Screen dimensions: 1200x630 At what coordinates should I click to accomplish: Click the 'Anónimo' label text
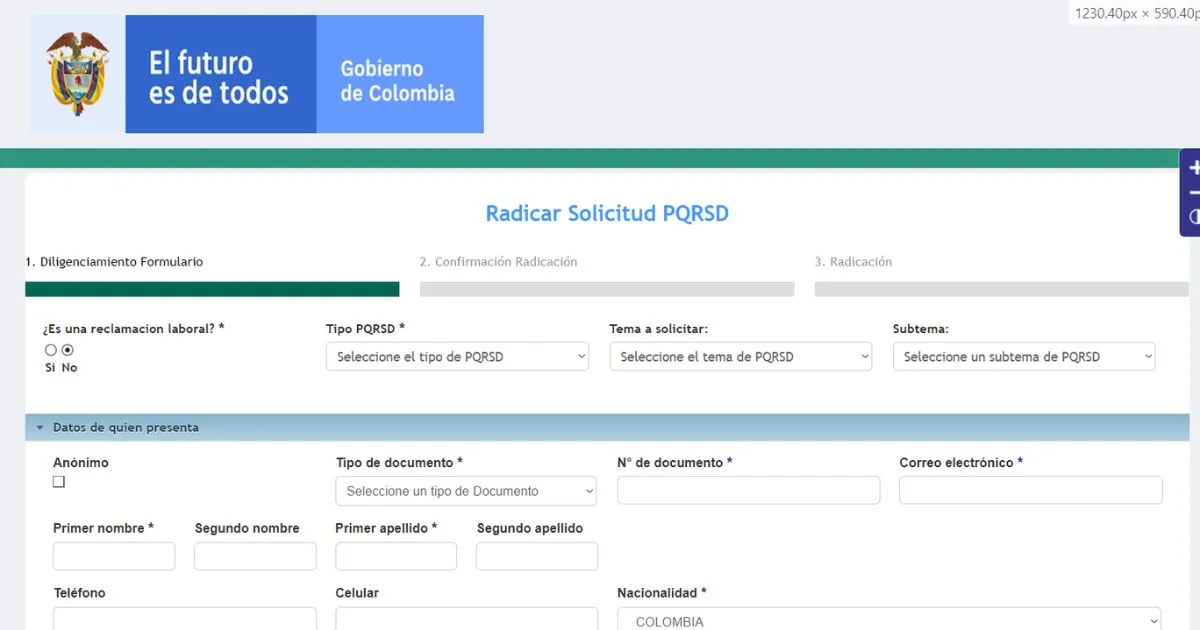[x=81, y=463]
